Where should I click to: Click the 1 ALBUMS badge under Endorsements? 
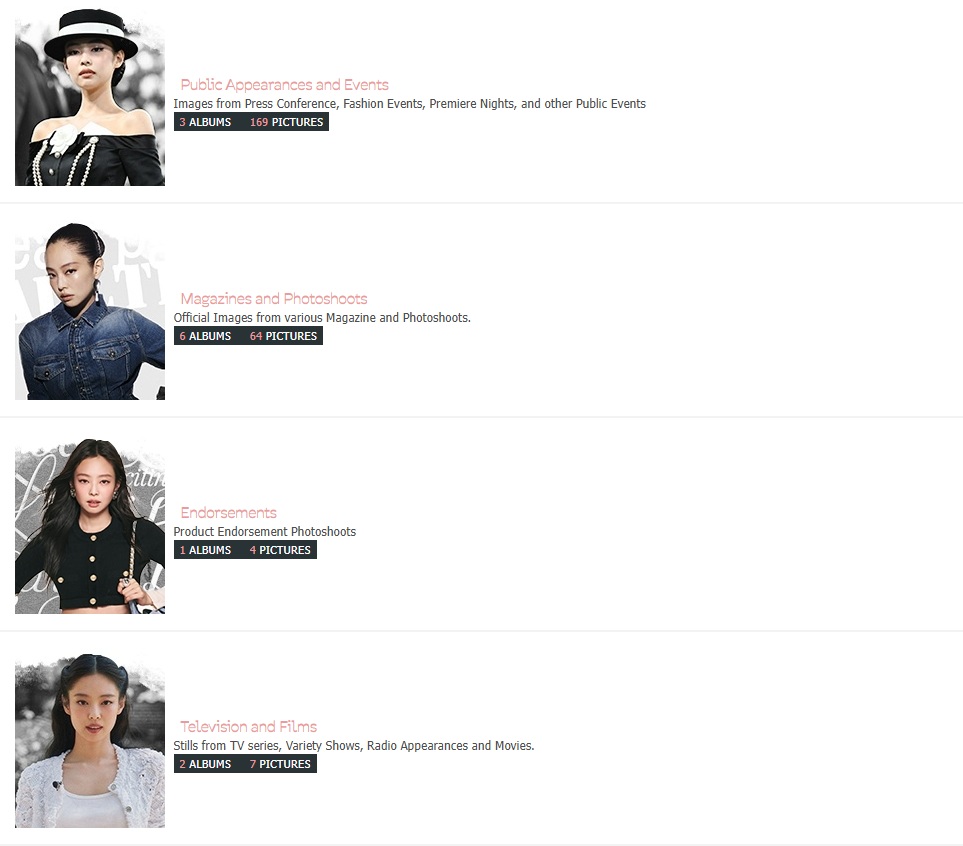click(205, 550)
